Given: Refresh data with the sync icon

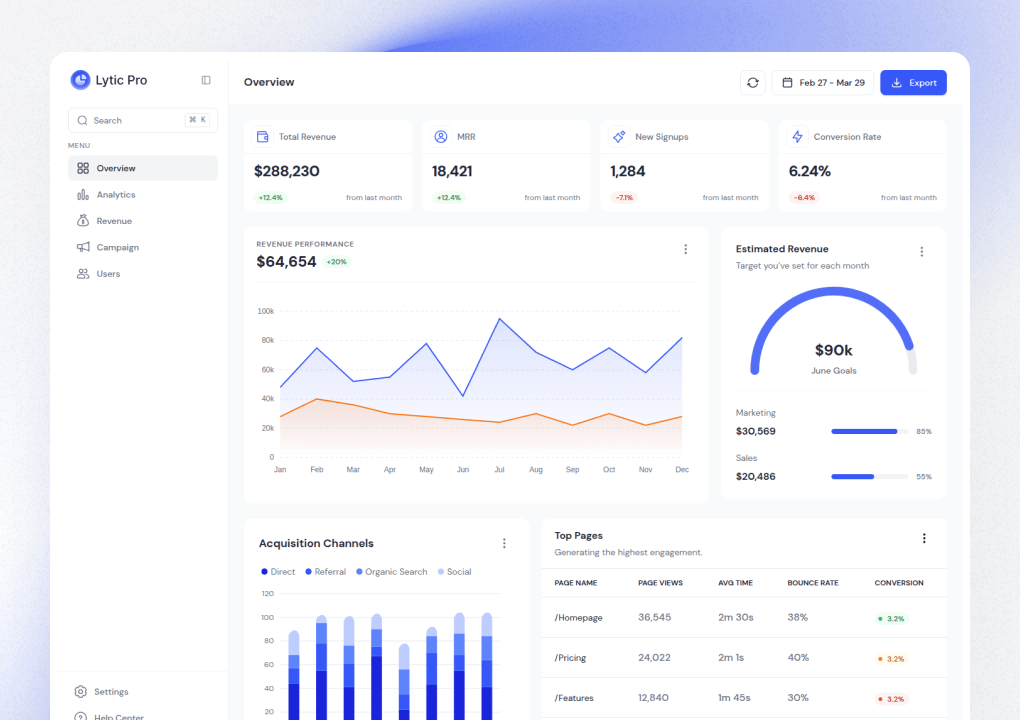Looking at the screenshot, I should 753,82.
